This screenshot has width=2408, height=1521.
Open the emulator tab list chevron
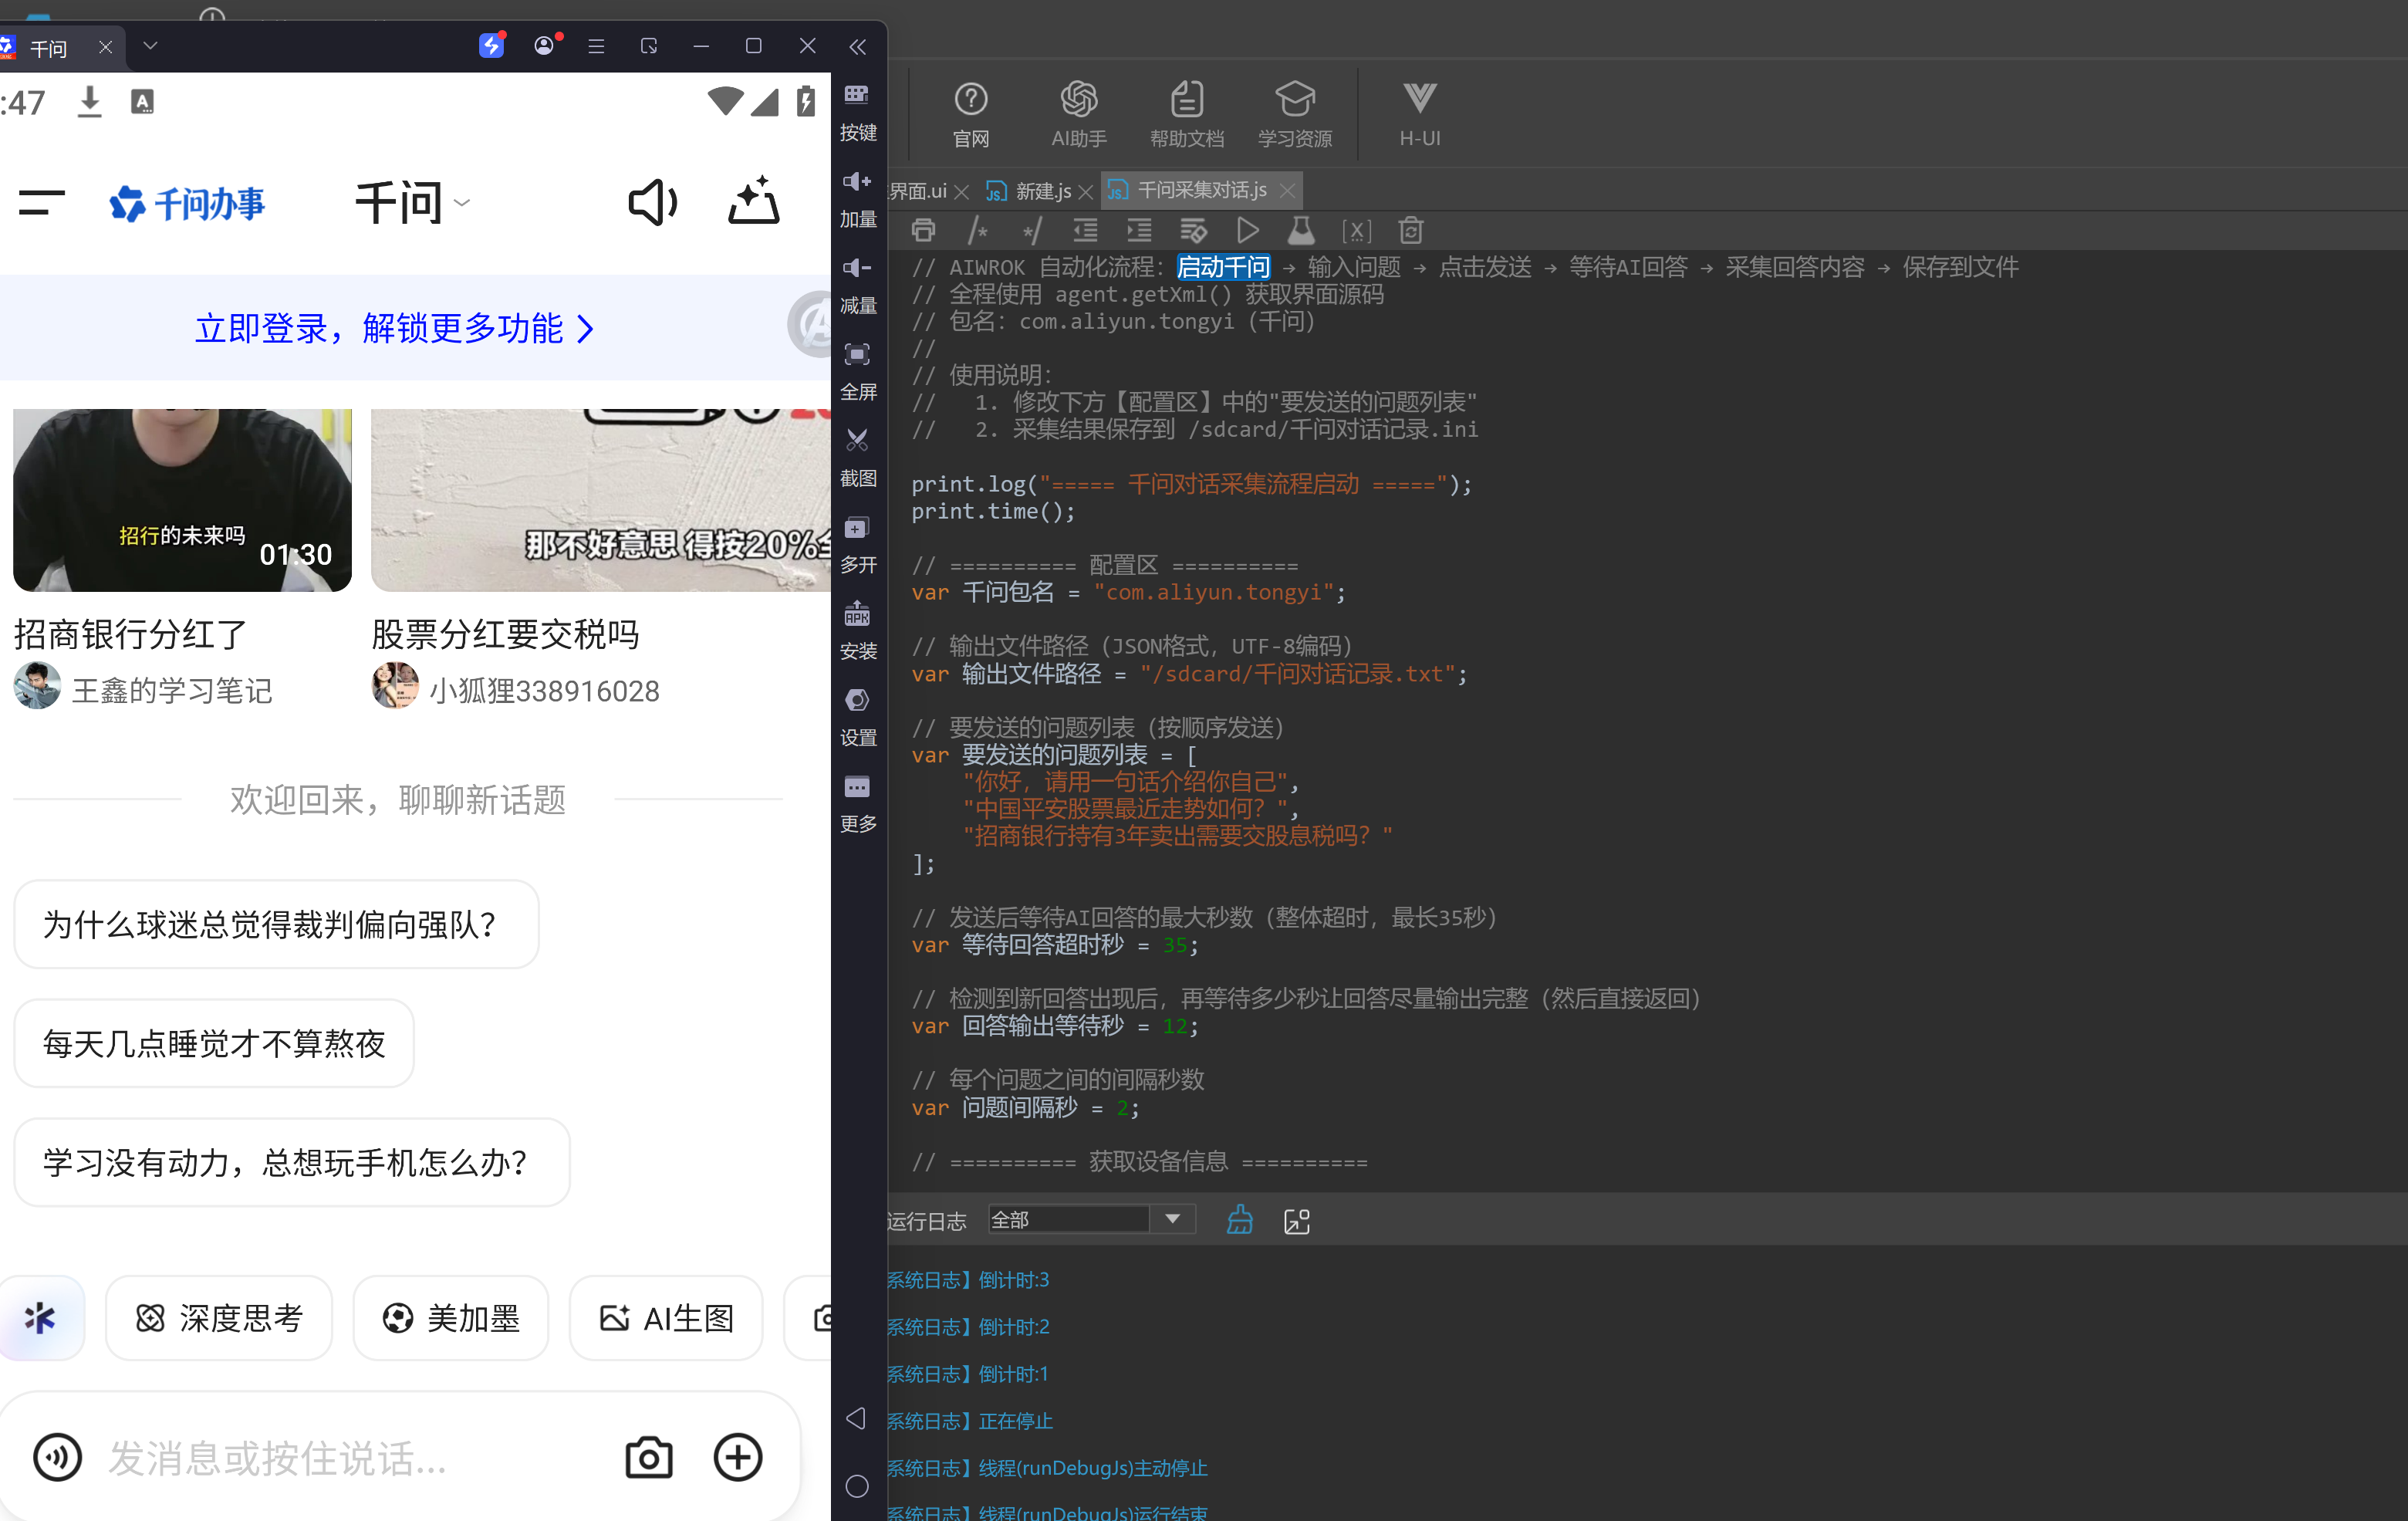point(150,46)
